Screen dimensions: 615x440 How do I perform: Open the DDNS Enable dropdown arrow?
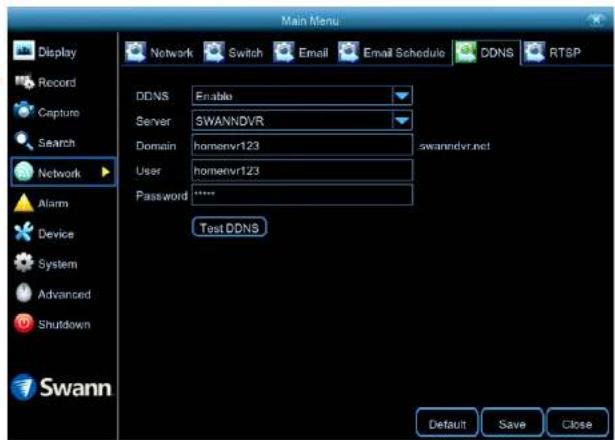(x=402, y=96)
